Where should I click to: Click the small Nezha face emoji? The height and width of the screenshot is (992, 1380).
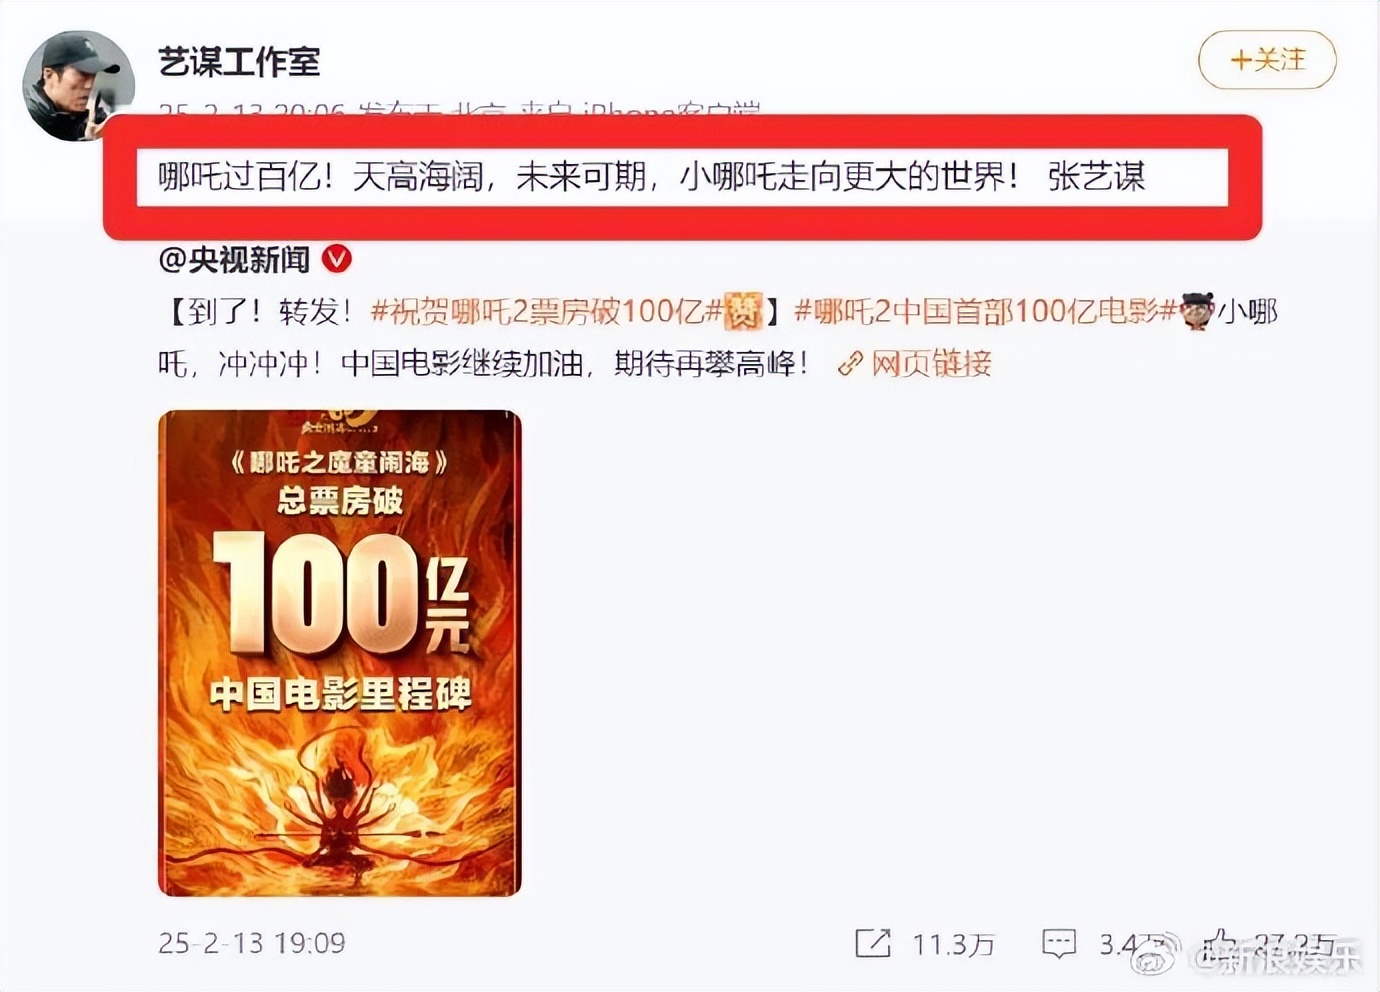coord(1197,311)
